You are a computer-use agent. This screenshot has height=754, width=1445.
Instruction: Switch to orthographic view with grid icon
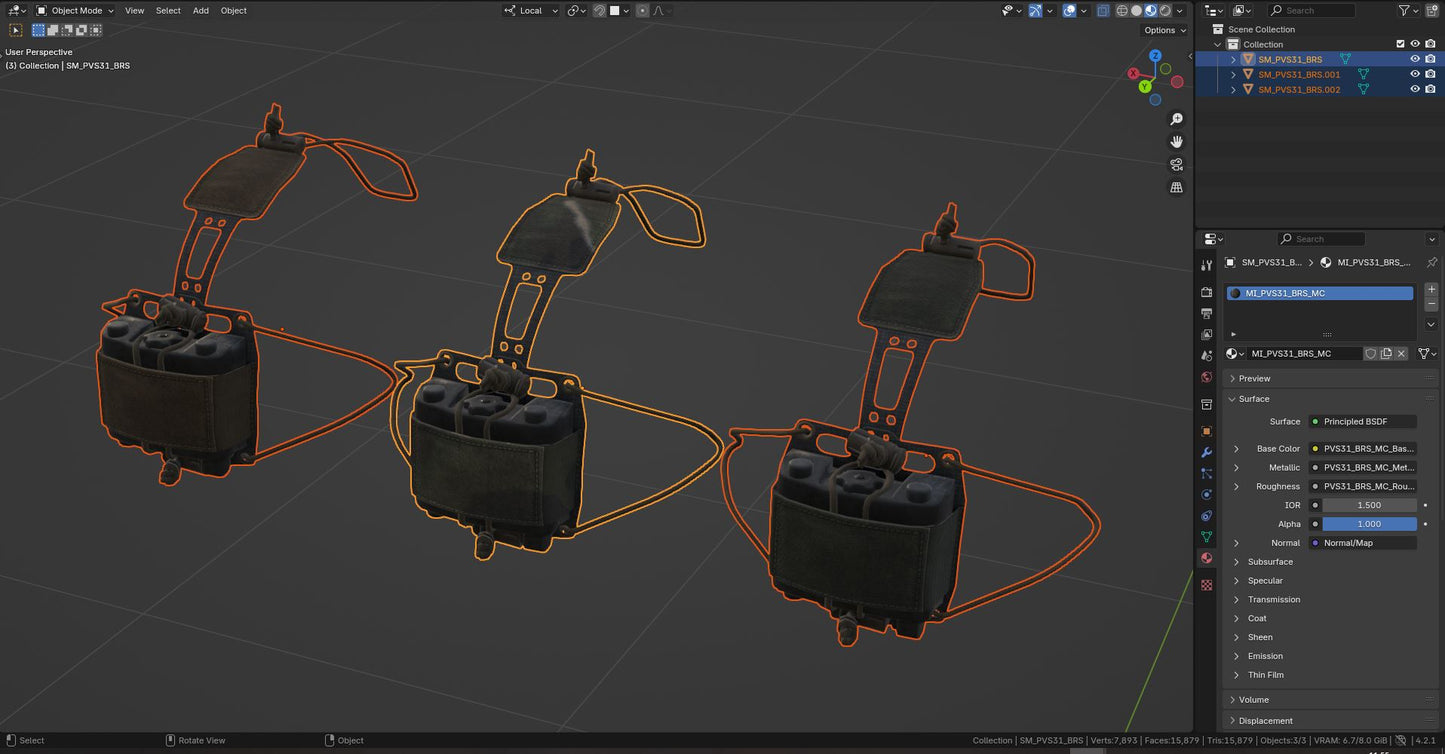tap(1176, 187)
